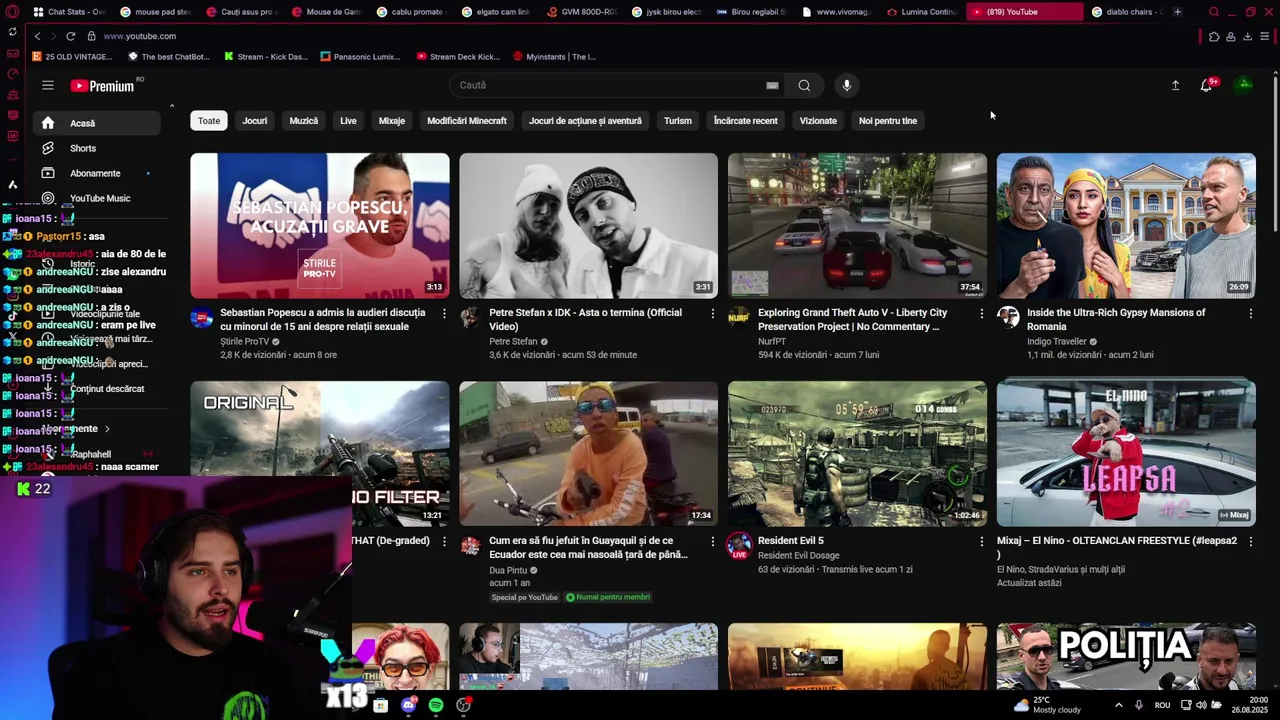The image size is (1280, 720).
Task: Open Dua Pintu channel link
Action: coord(508,570)
